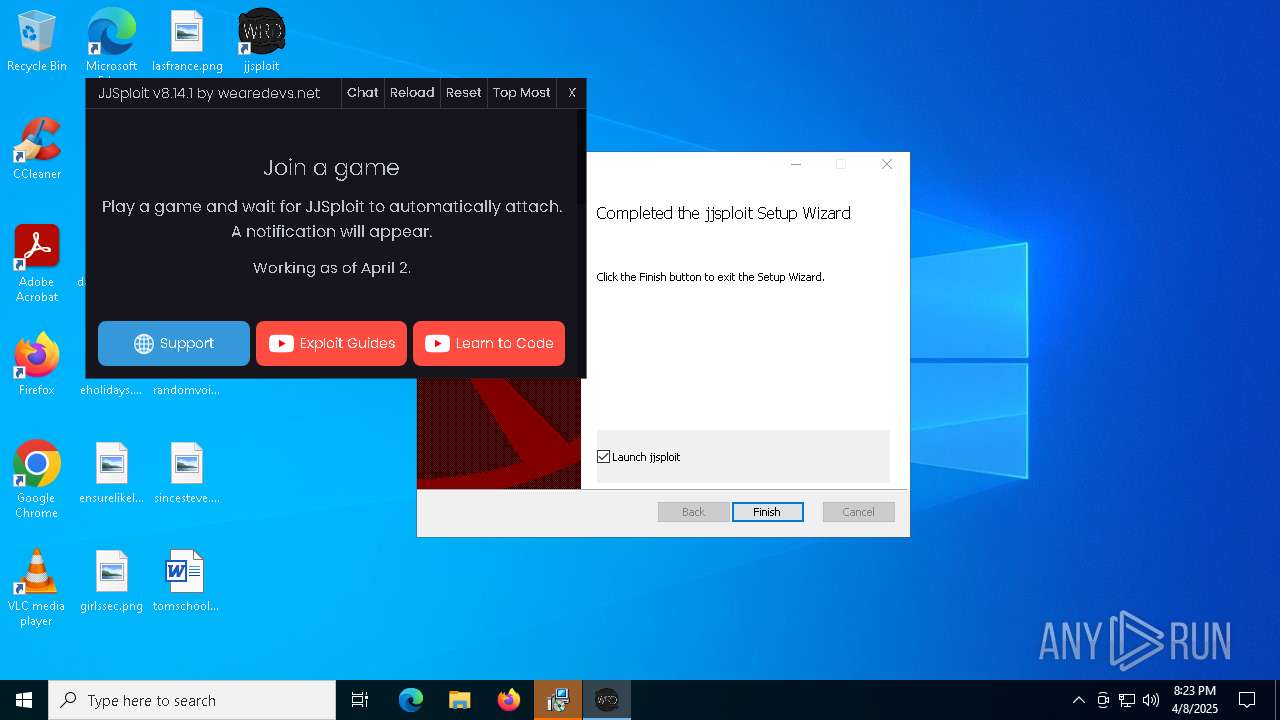Click 'Working as of April 2.' text
The width and height of the screenshot is (1280, 720).
[x=332, y=268]
